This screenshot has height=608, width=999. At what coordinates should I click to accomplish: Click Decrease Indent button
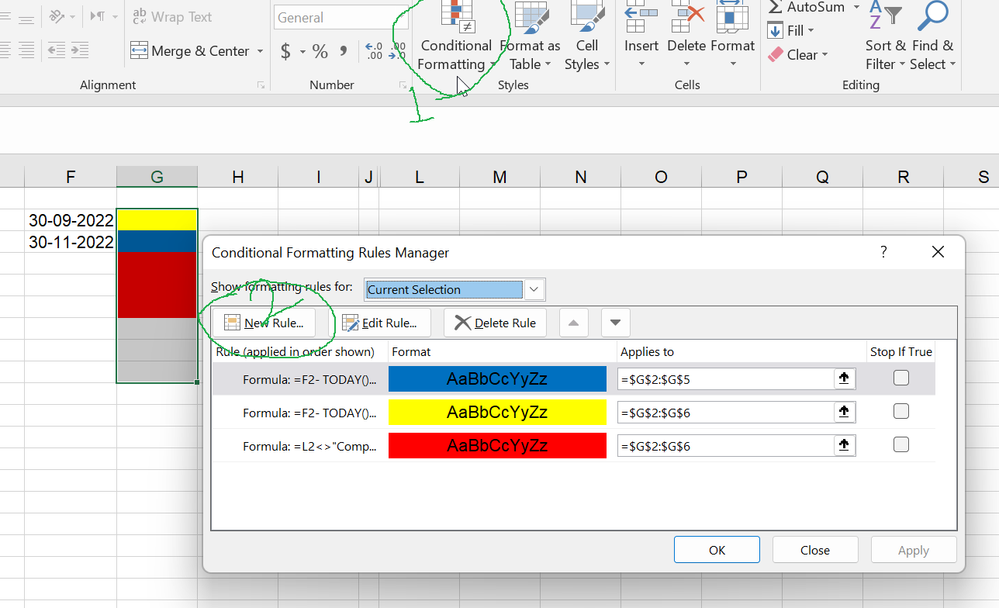[56, 50]
